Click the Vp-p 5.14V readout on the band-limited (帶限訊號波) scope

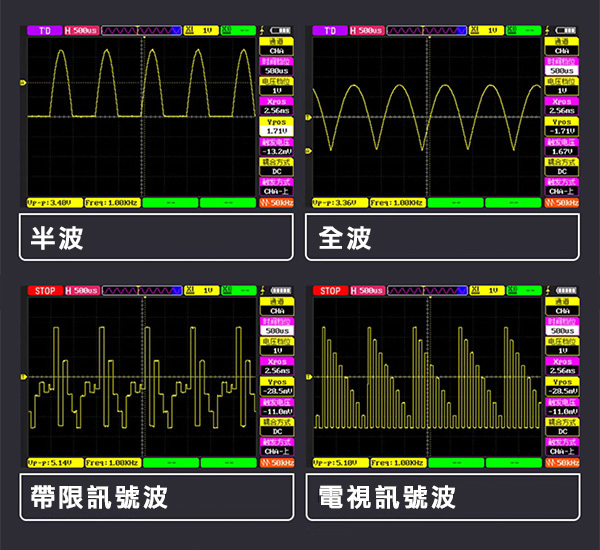48,463
